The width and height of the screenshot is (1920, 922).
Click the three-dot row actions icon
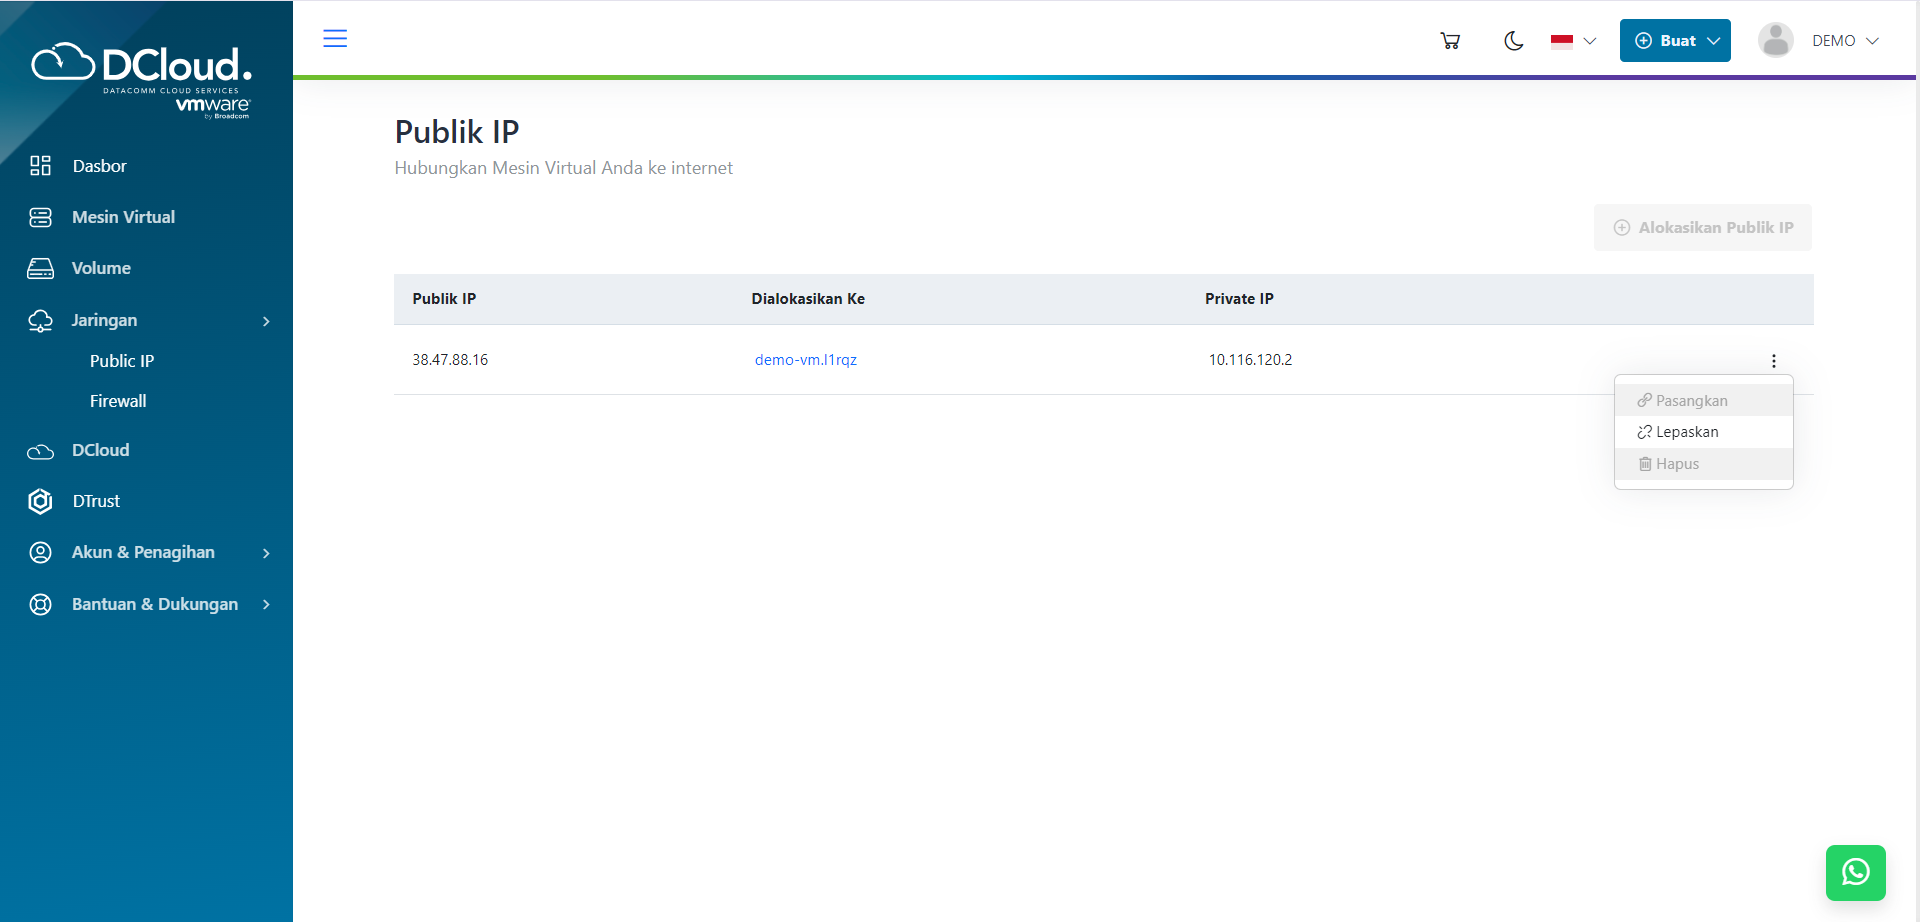click(1773, 361)
